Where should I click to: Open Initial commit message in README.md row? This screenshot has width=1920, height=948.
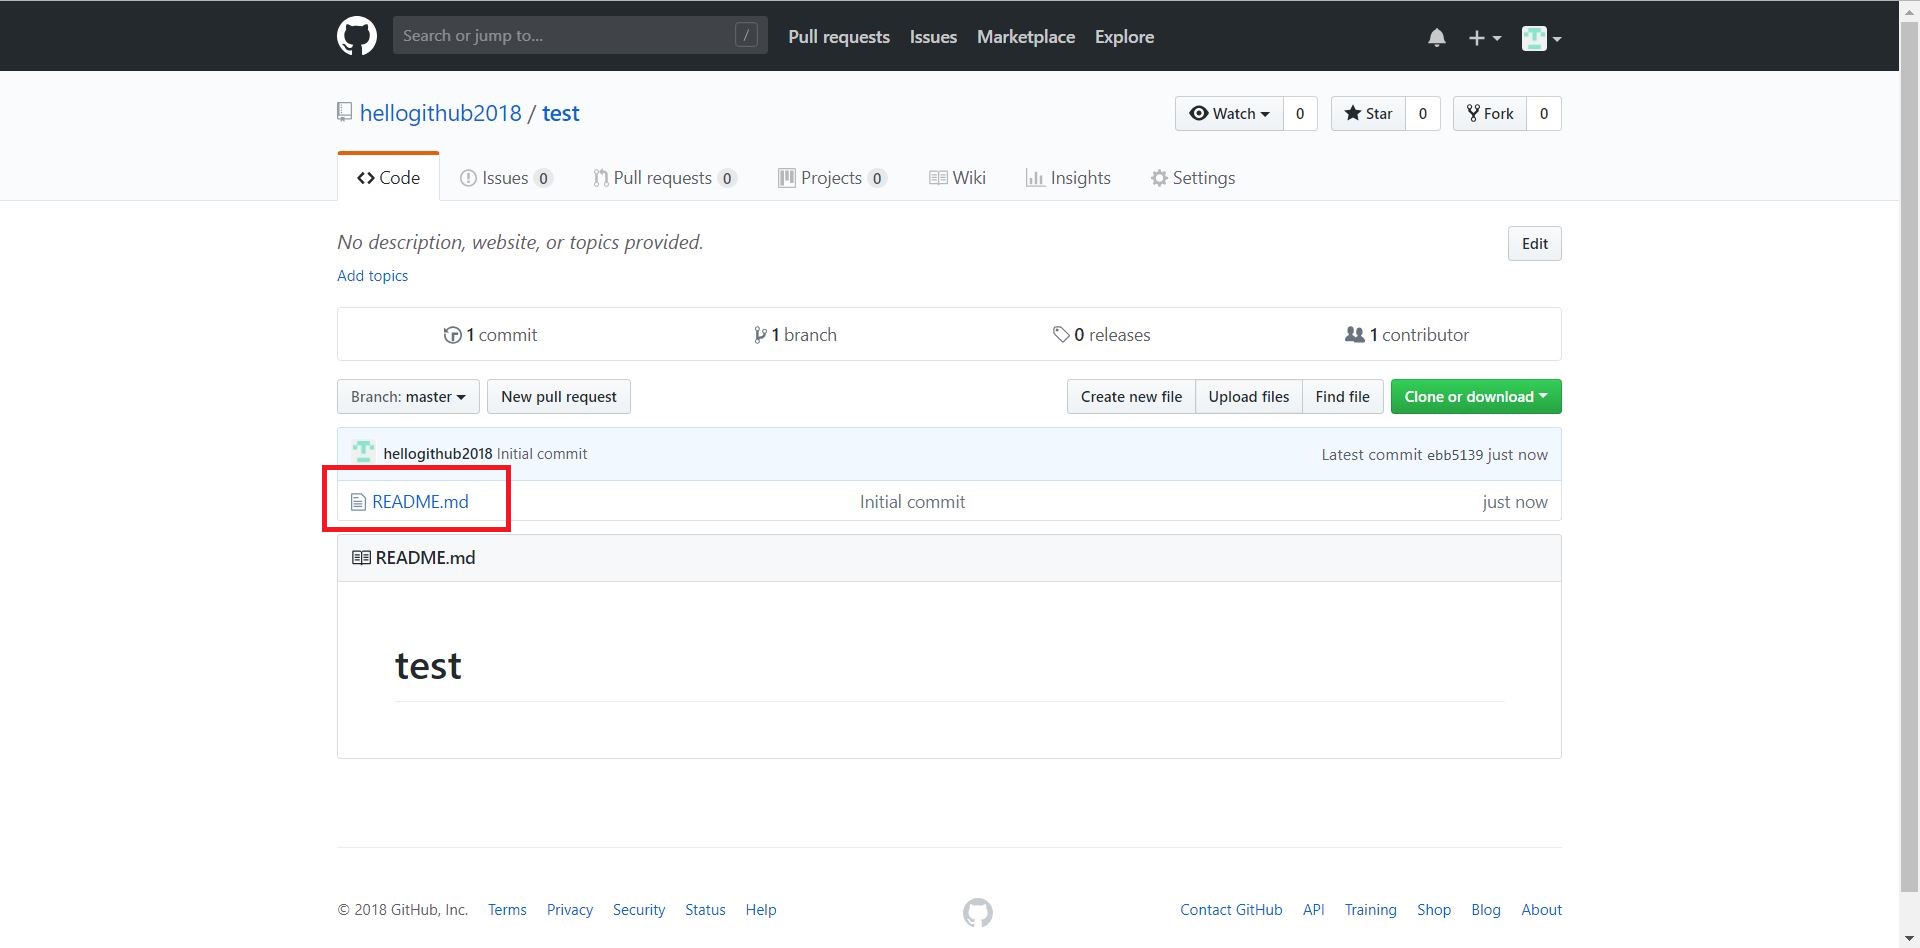pyautogui.click(x=912, y=502)
